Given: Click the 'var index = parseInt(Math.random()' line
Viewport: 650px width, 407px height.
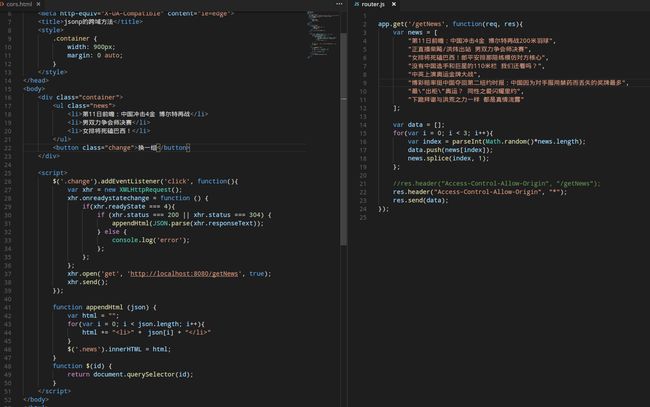Looking at the screenshot, I should coord(497,141).
